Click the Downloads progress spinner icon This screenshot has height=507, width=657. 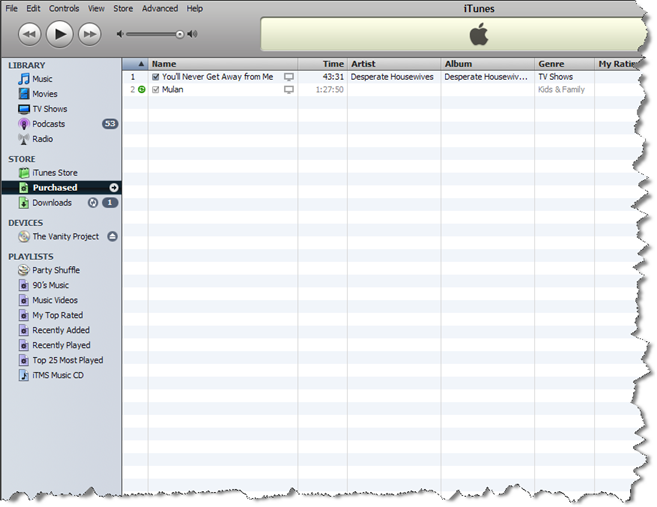point(93,203)
